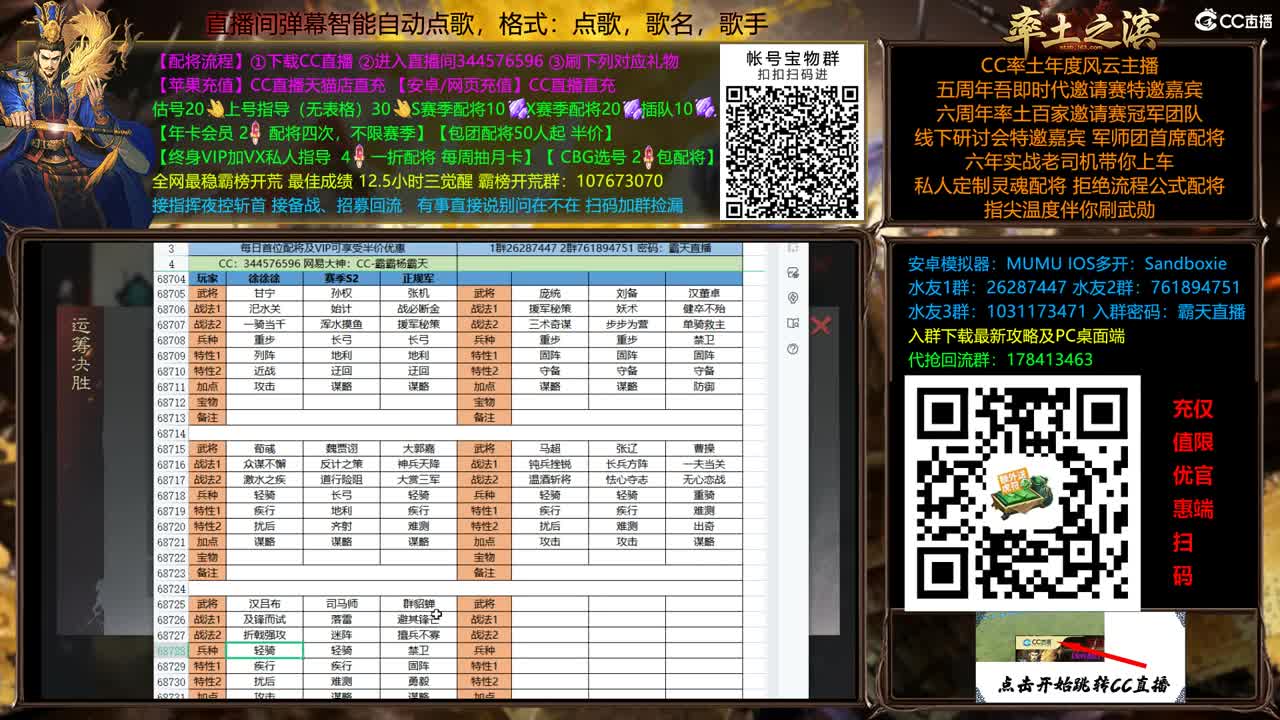This screenshot has height=720, width=1280.
Task: Select the cell 汉吕布
Action: (264, 605)
